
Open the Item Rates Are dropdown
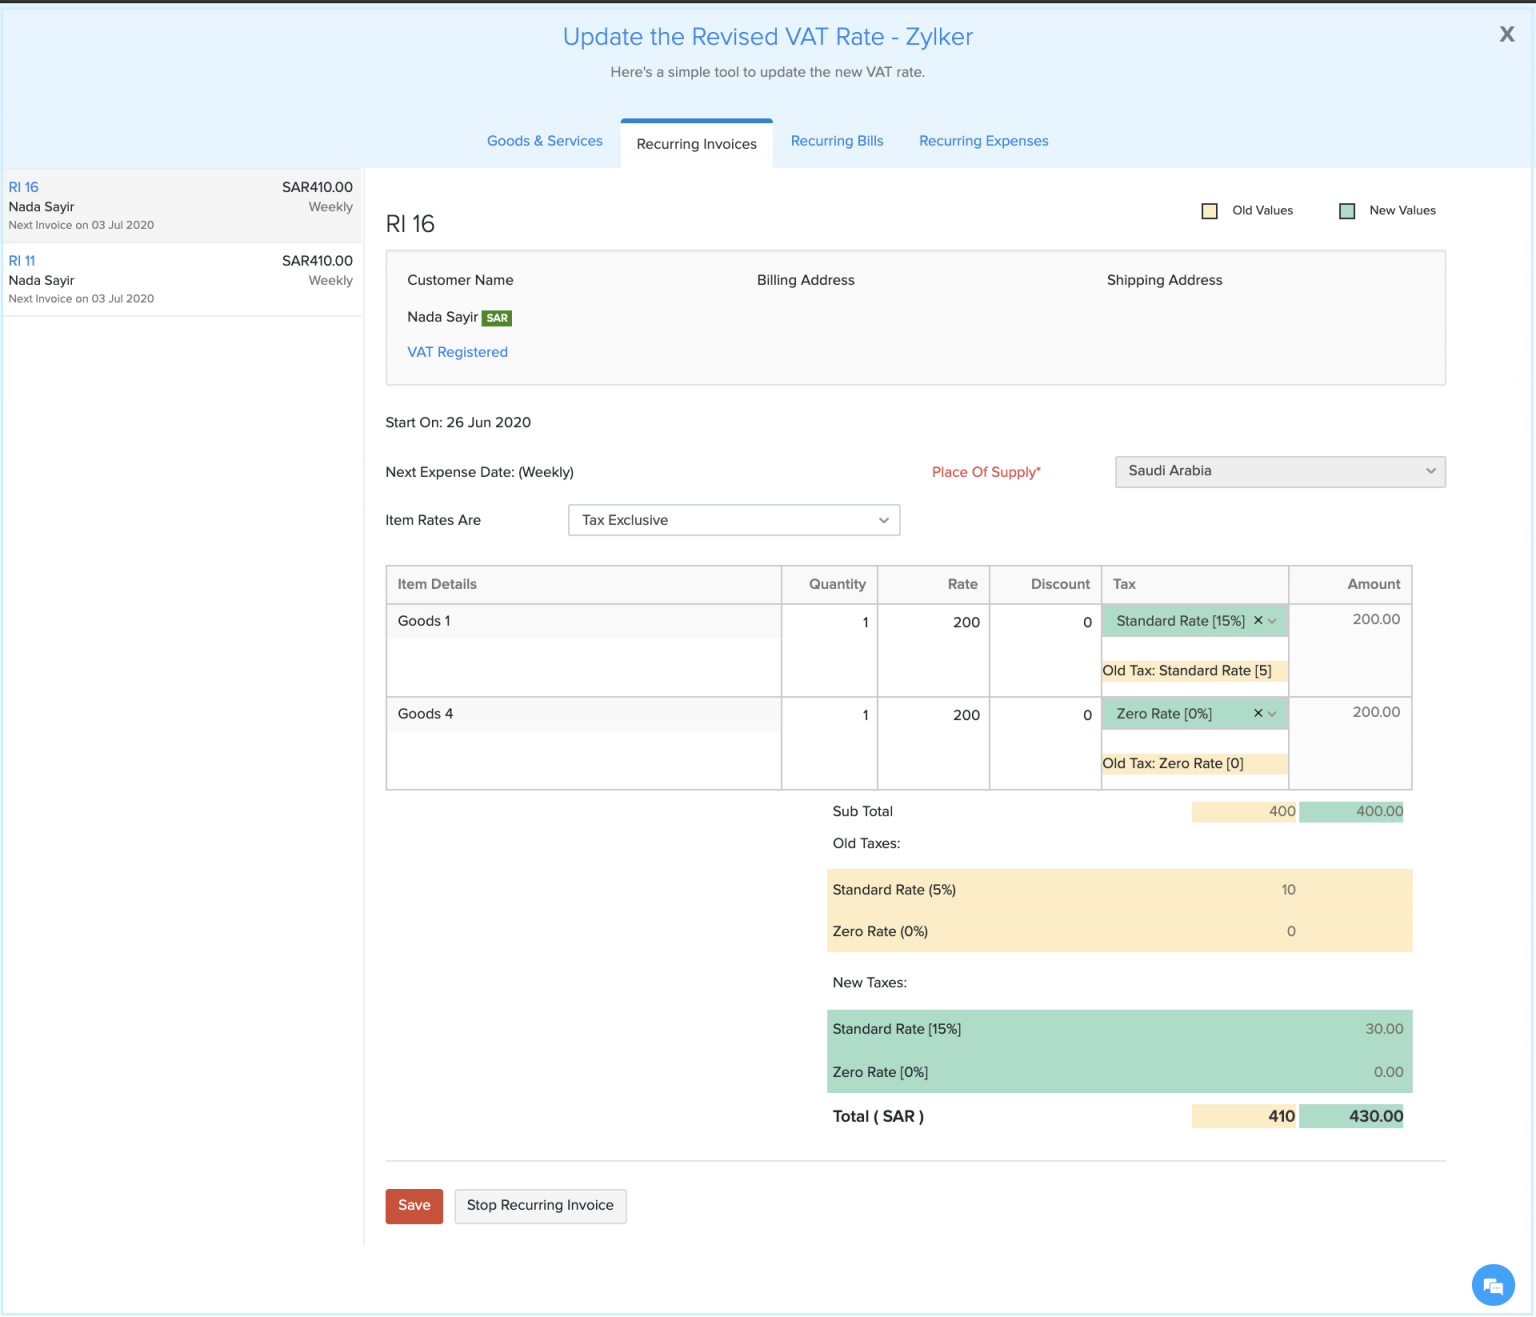[733, 520]
